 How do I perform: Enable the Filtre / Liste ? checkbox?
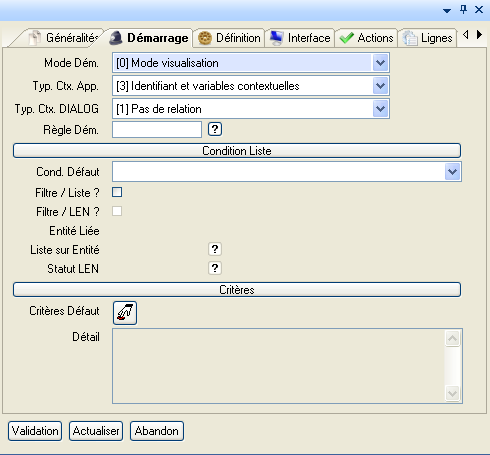[x=117, y=192]
